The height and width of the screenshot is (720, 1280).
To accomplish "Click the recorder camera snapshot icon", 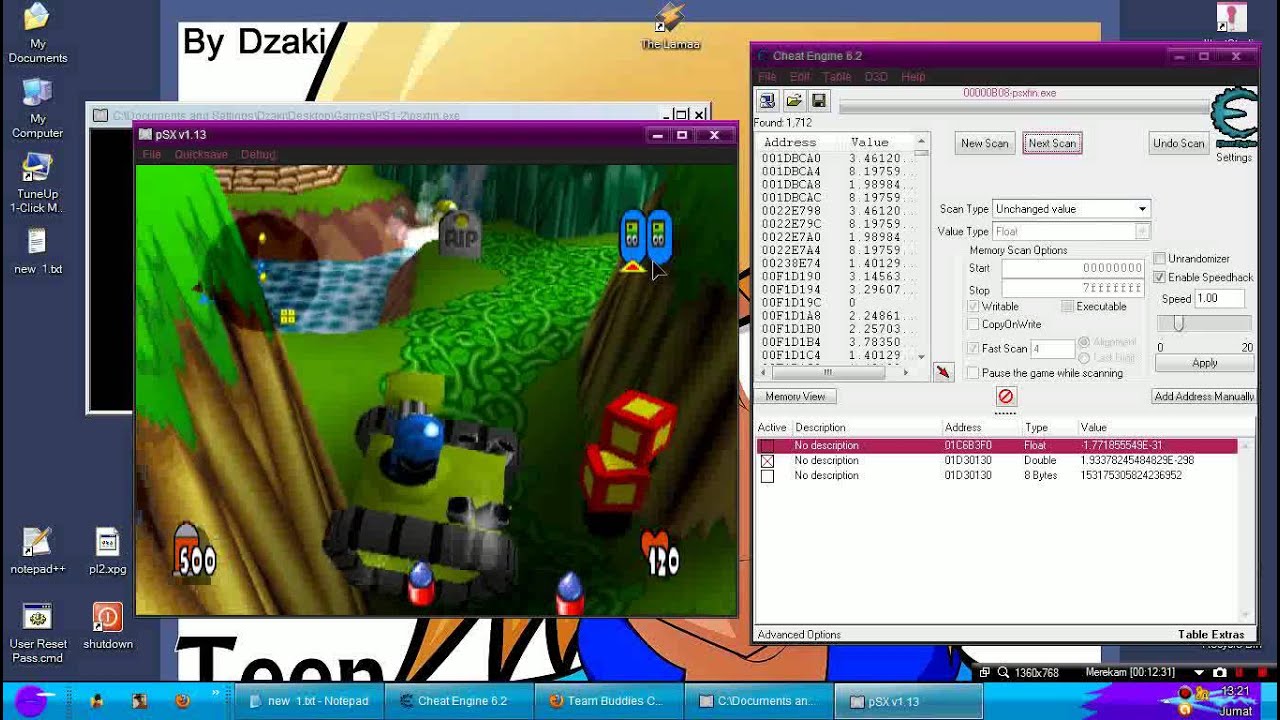I will click(x=1219, y=673).
